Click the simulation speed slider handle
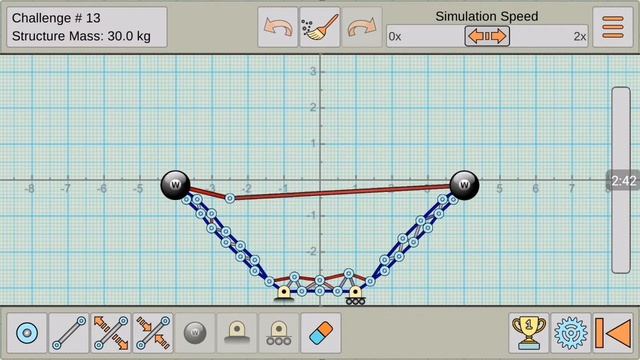 (x=487, y=36)
